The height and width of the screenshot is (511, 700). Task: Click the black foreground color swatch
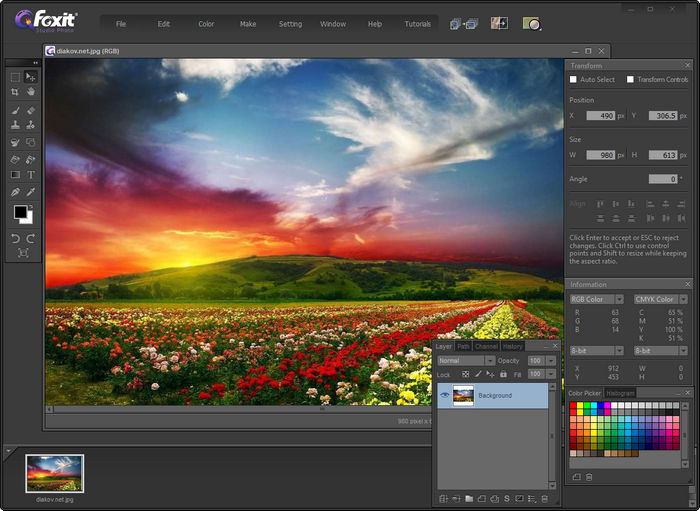click(19, 212)
